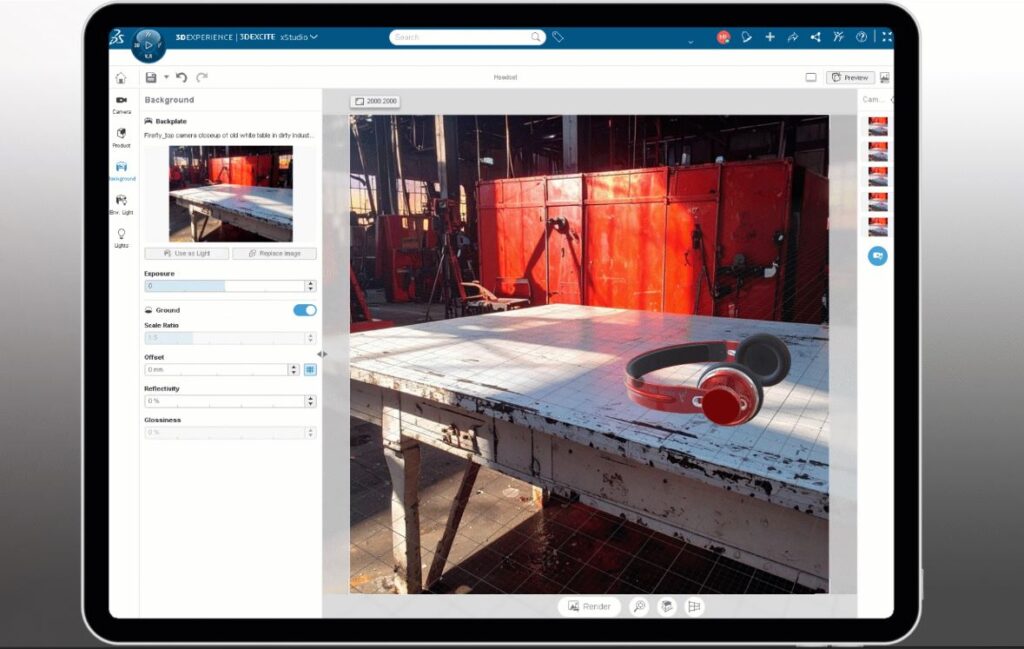Toggle the Ground switch off
Screen dimensions: 1024x649
pyautogui.click(x=304, y=310)
